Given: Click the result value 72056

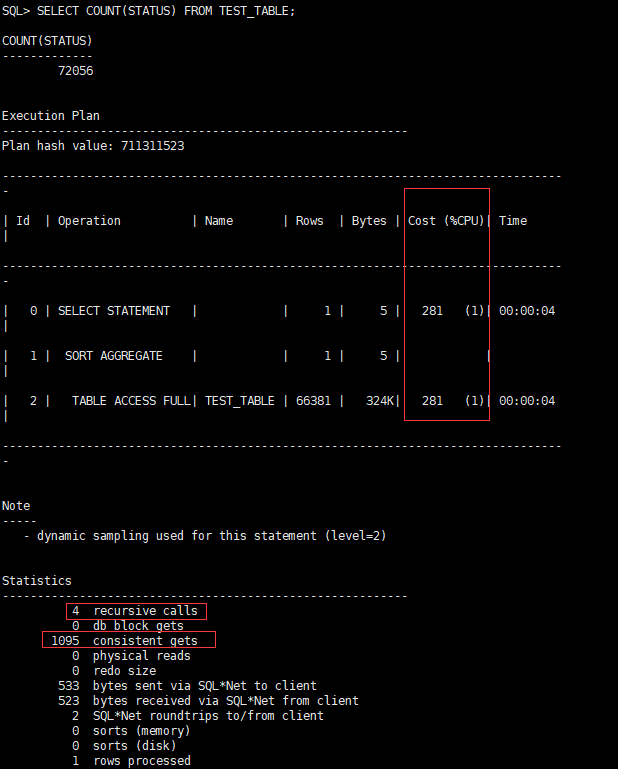Looking at the screenshot, I should pos(76,71).
